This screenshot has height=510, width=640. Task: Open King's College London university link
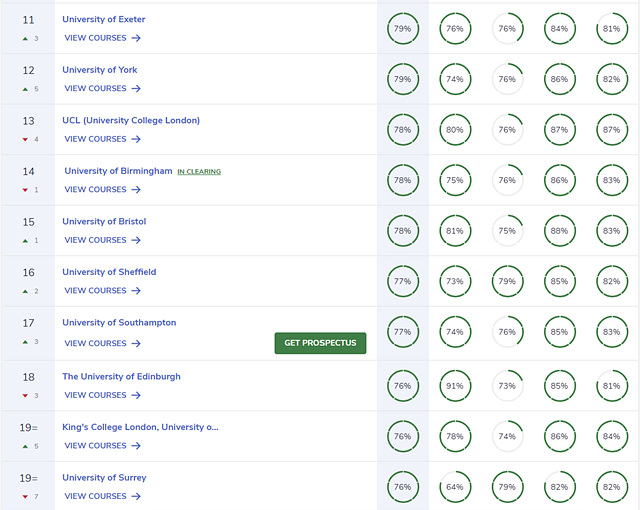click(140, 427)
